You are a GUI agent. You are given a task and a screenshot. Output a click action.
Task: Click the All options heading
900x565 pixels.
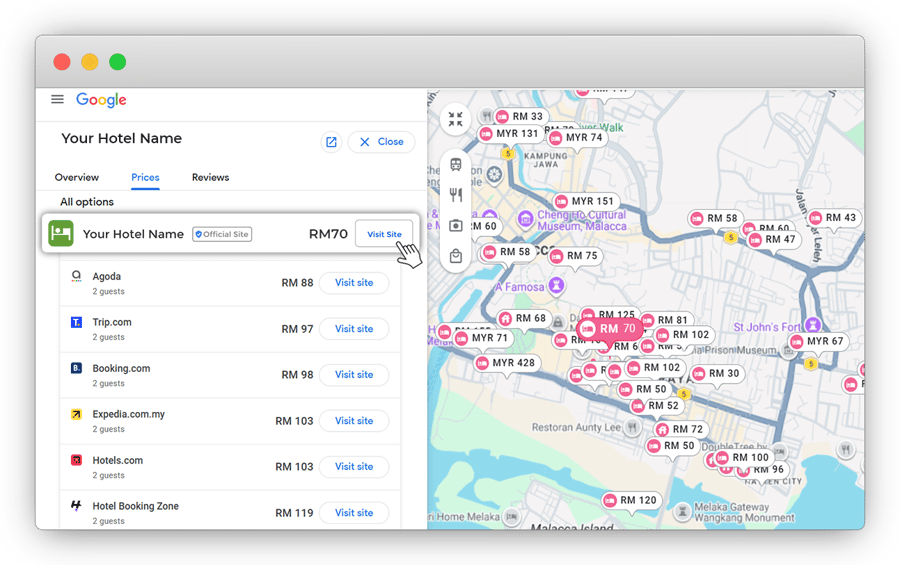pos(87,202)
